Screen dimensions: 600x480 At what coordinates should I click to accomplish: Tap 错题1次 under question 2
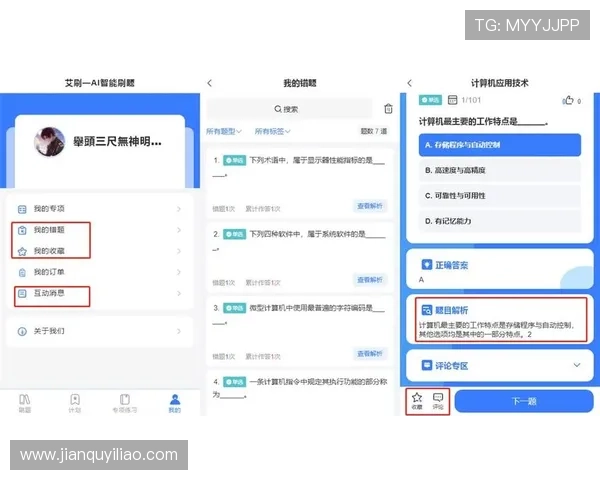(x=223, y=283)
